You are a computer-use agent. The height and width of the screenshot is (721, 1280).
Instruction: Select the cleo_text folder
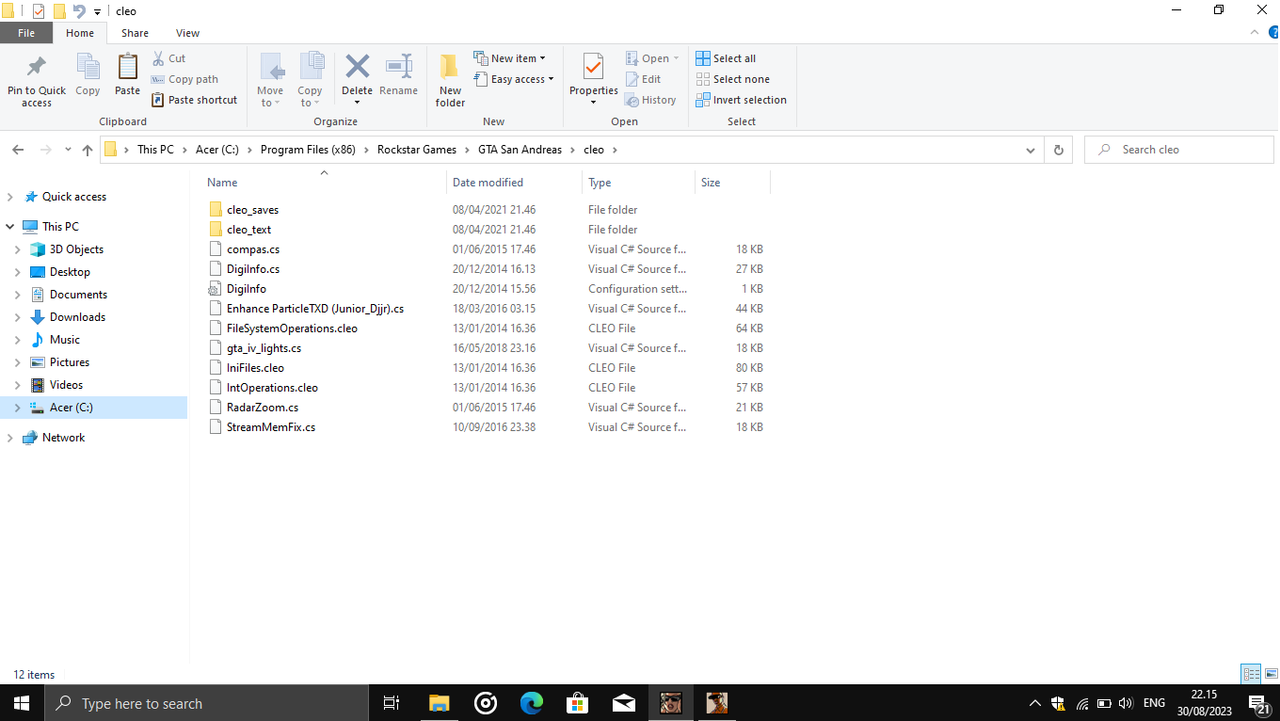click(248, 230)
